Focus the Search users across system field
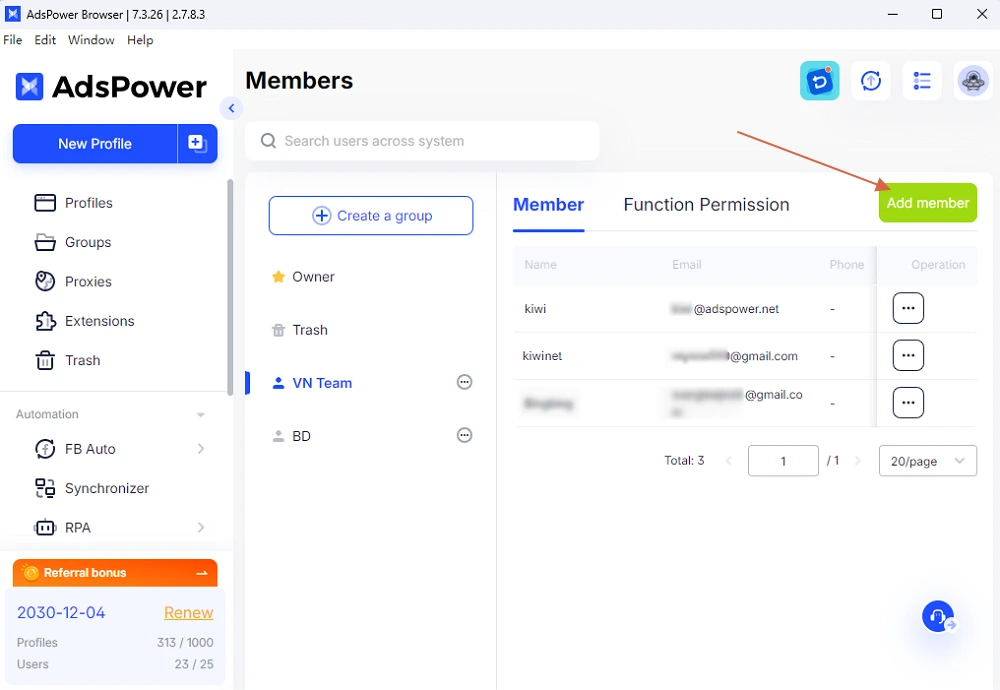1000x690 pixels. [x=422, y=141]
